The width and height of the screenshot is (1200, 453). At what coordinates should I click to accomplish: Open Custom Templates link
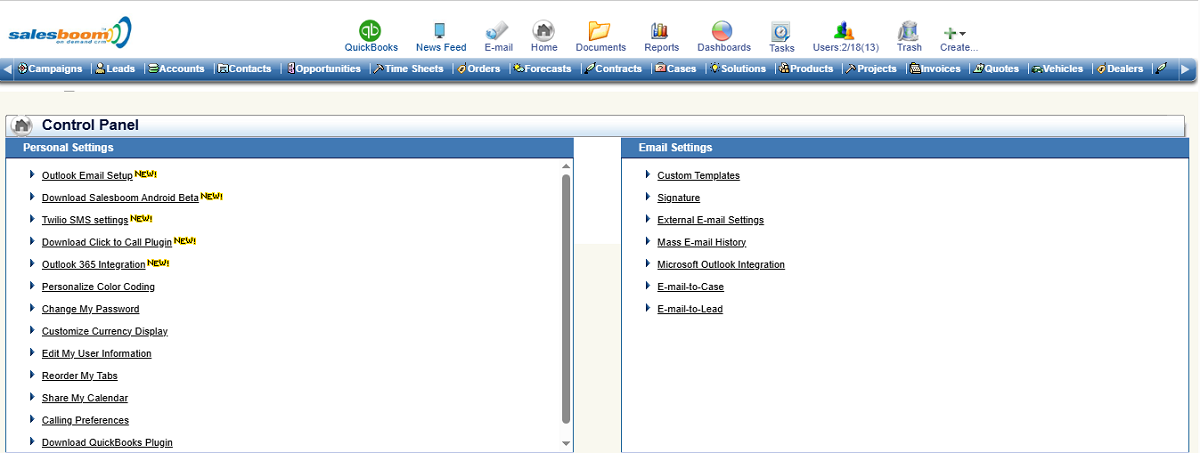click(699, 176)
